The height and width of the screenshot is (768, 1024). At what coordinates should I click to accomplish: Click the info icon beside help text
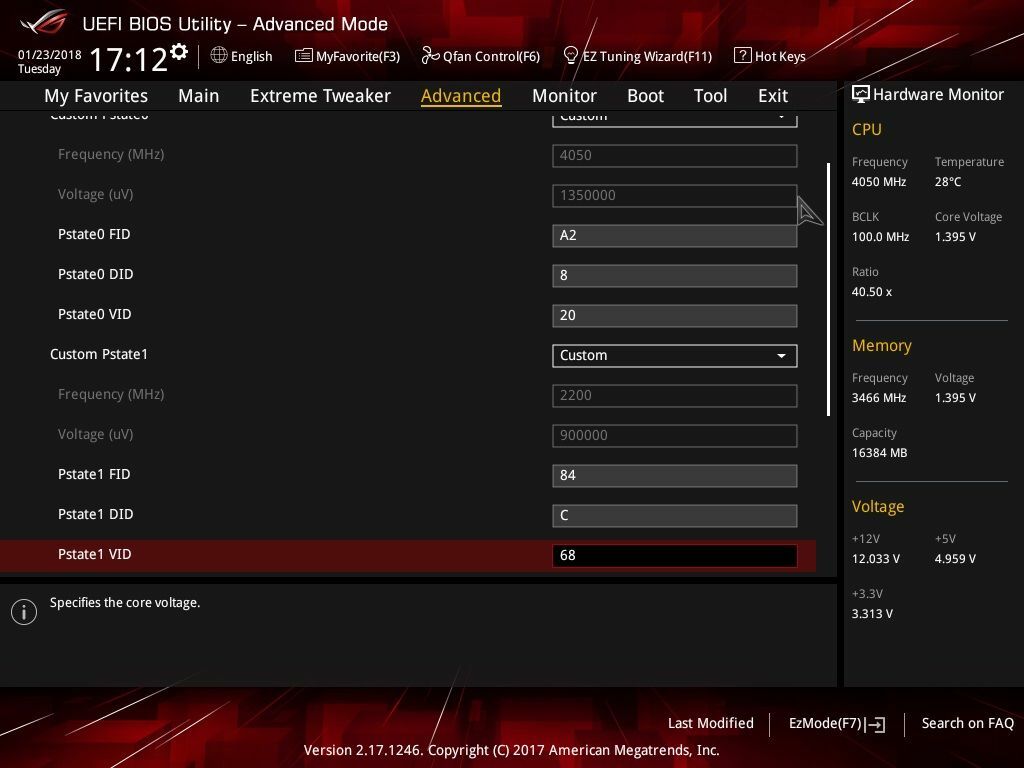pos(24,612)
